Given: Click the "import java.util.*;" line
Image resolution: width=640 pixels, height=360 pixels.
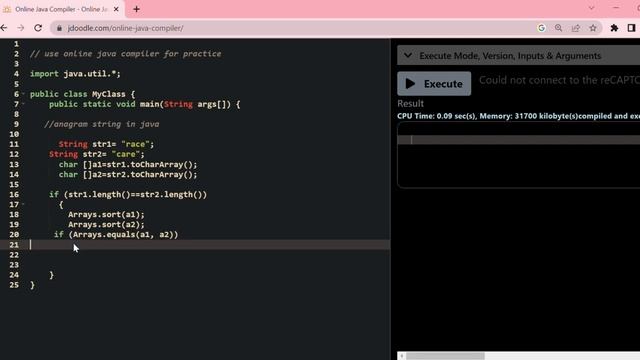Looking at the screenshot, I should pos(75,74).
